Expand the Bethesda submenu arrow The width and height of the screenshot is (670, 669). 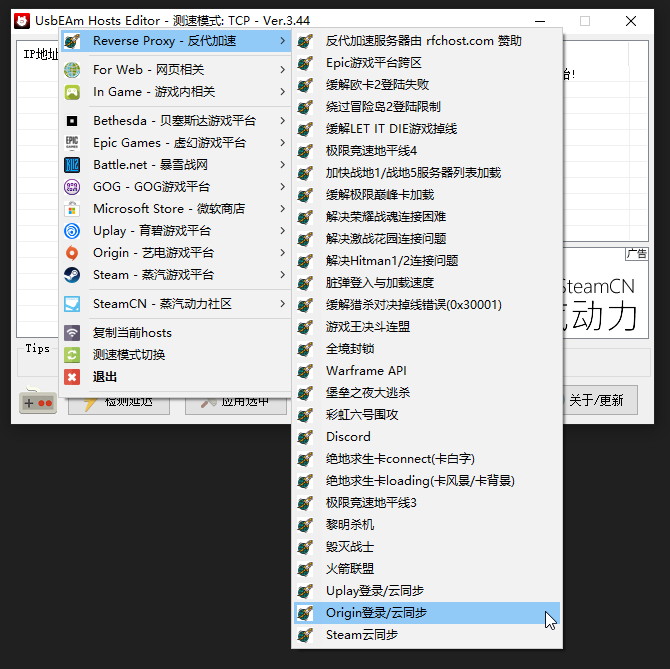tap(282, 121)
